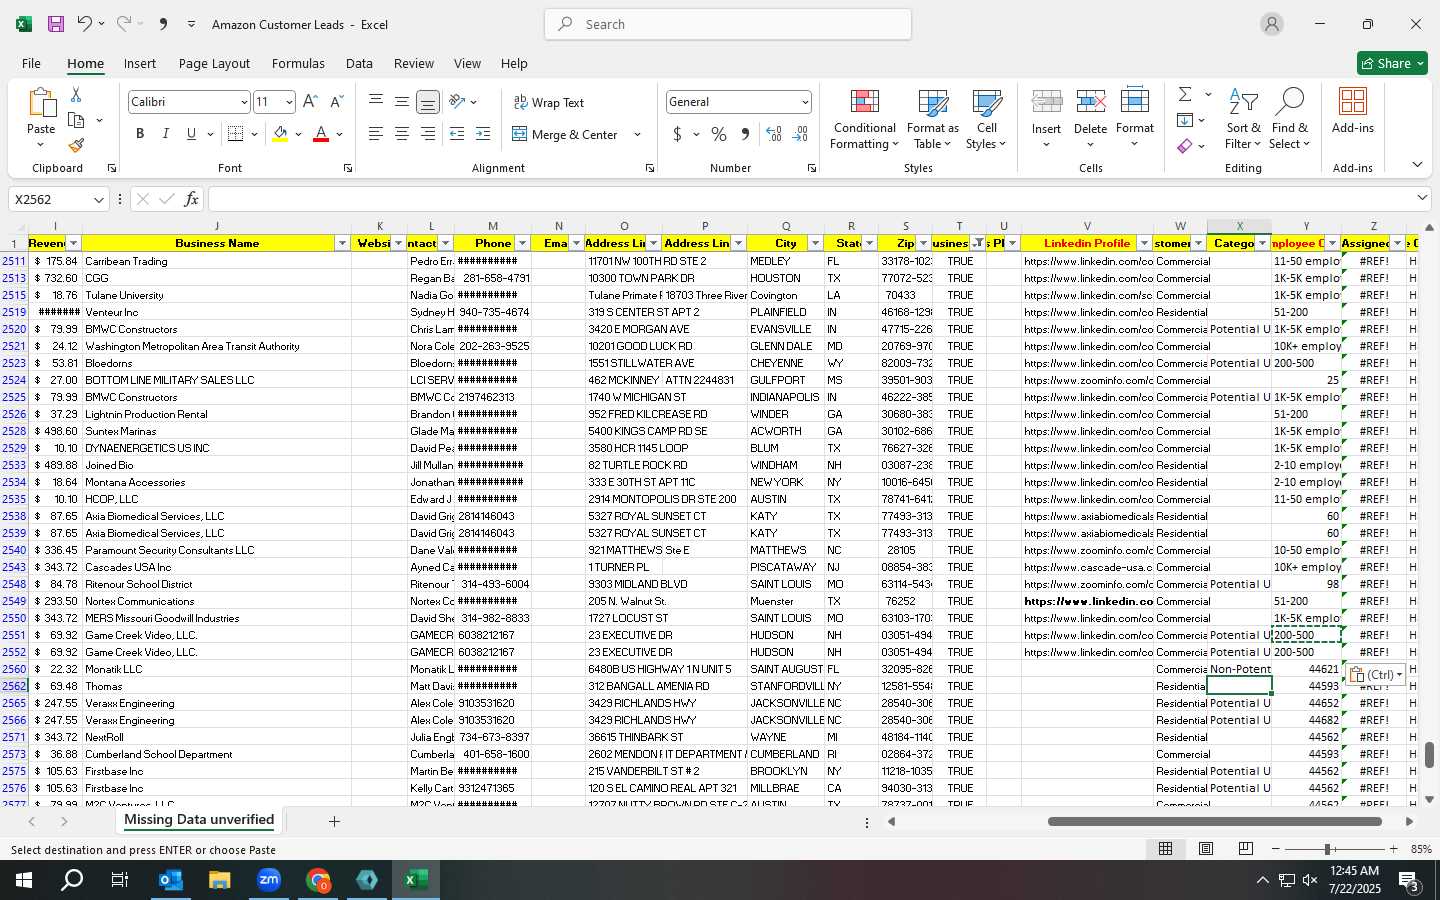The width and height of the screenshot is (1440, 900).
Task: Open the File menu
Action: [31, 63]
